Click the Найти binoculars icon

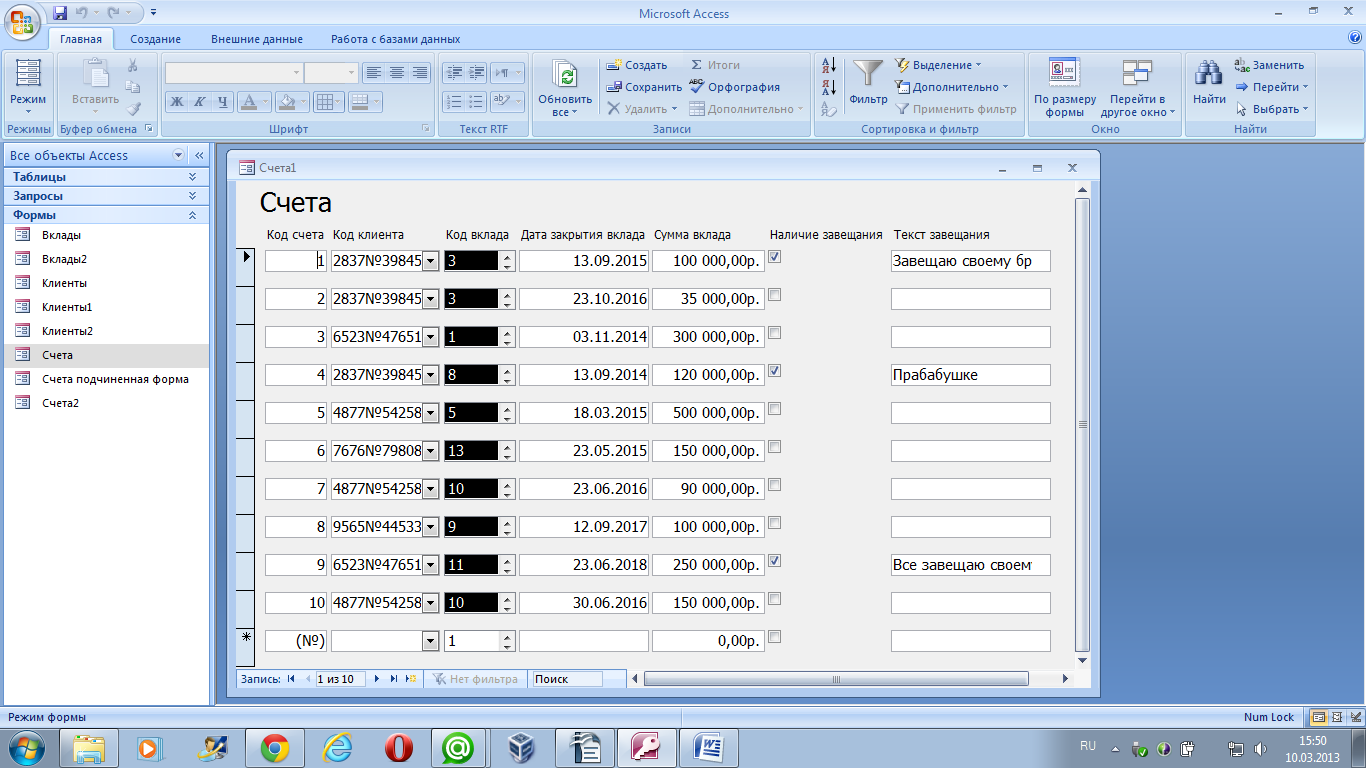point(1209,82)
